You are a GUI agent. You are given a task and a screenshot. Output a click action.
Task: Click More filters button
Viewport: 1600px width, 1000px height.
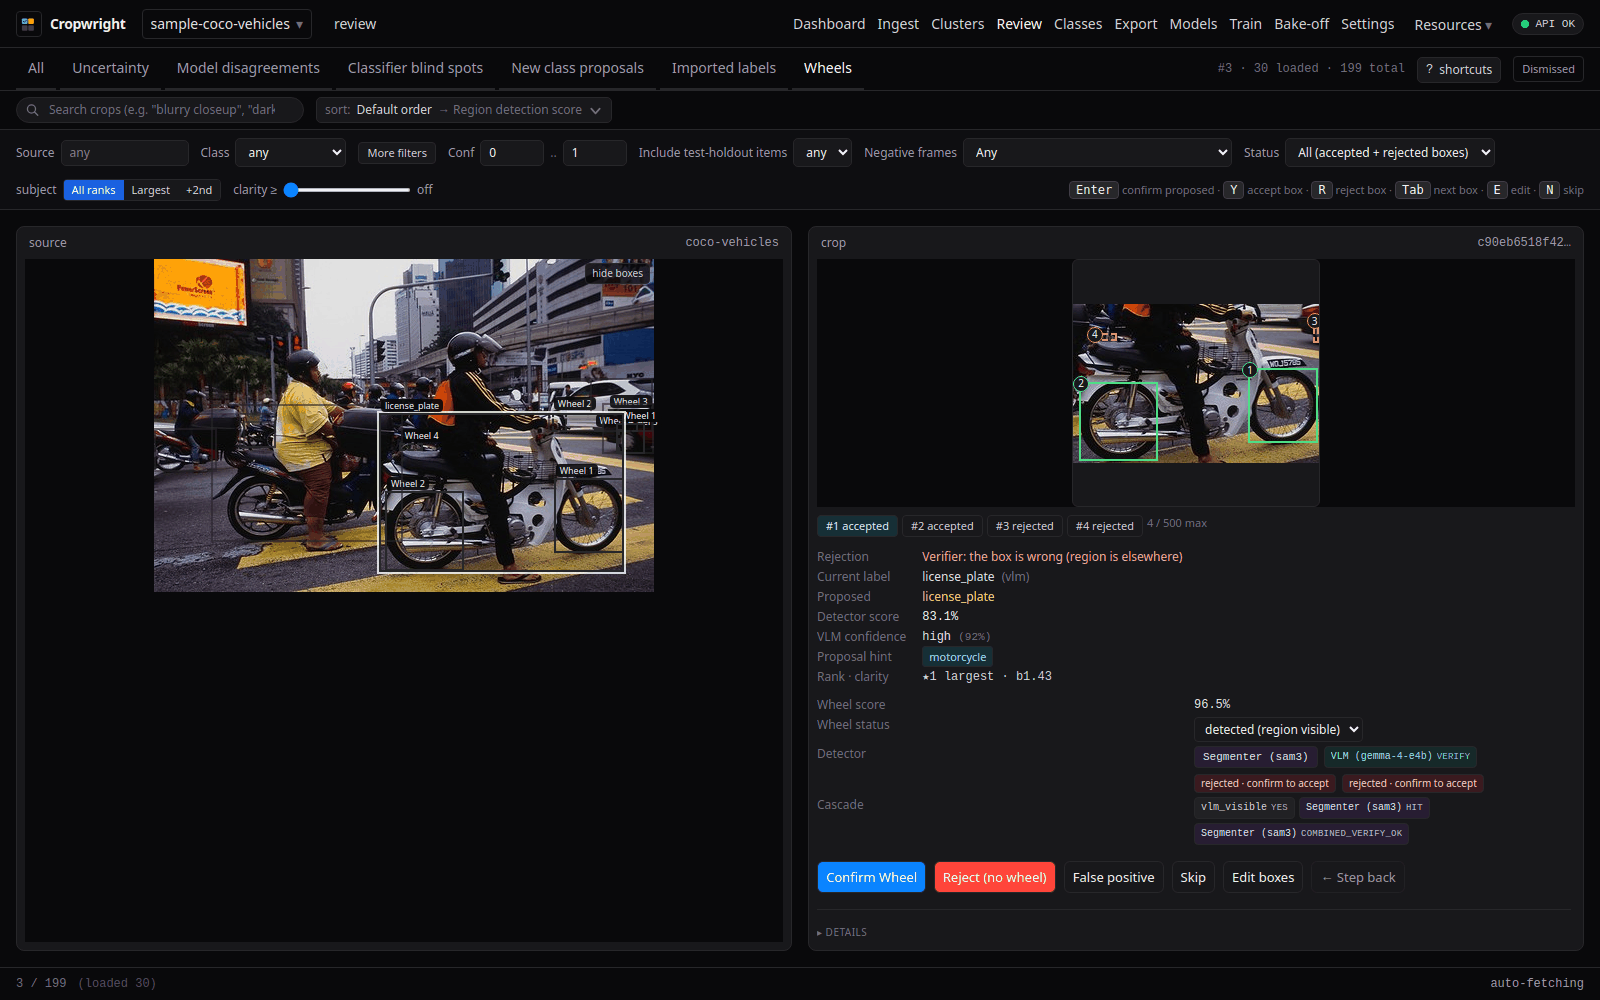(397, 153)
